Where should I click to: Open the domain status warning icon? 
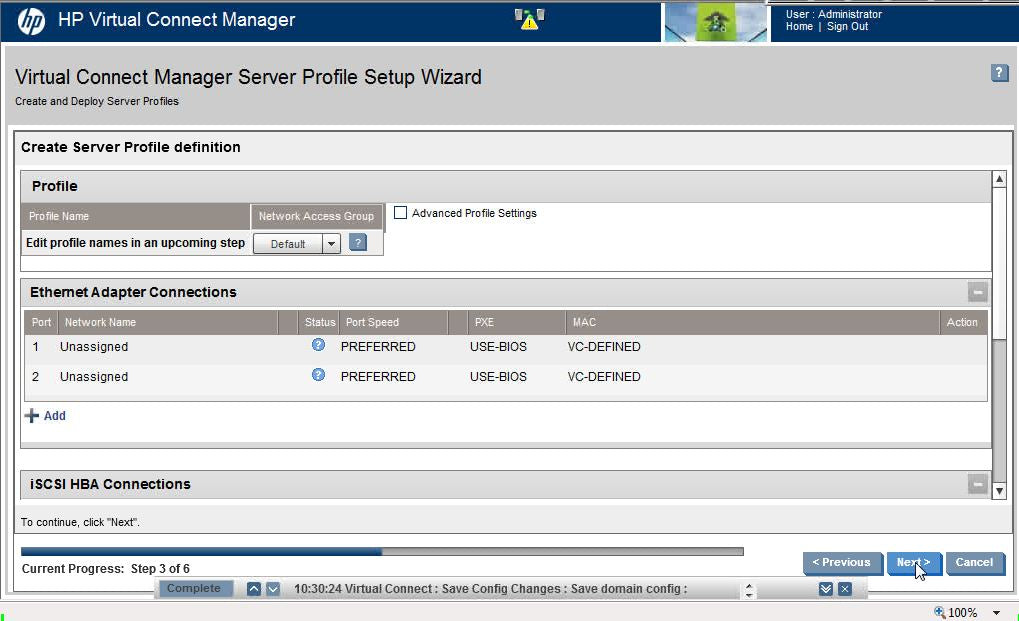[x=529, y=19]
